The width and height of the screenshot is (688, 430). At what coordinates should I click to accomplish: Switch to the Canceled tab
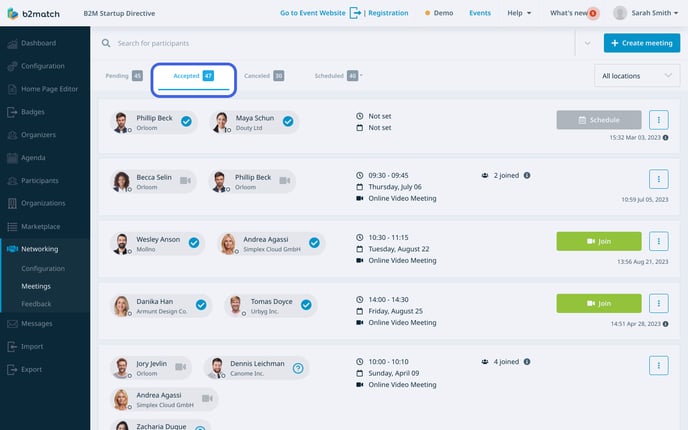(x=264, y=76)
